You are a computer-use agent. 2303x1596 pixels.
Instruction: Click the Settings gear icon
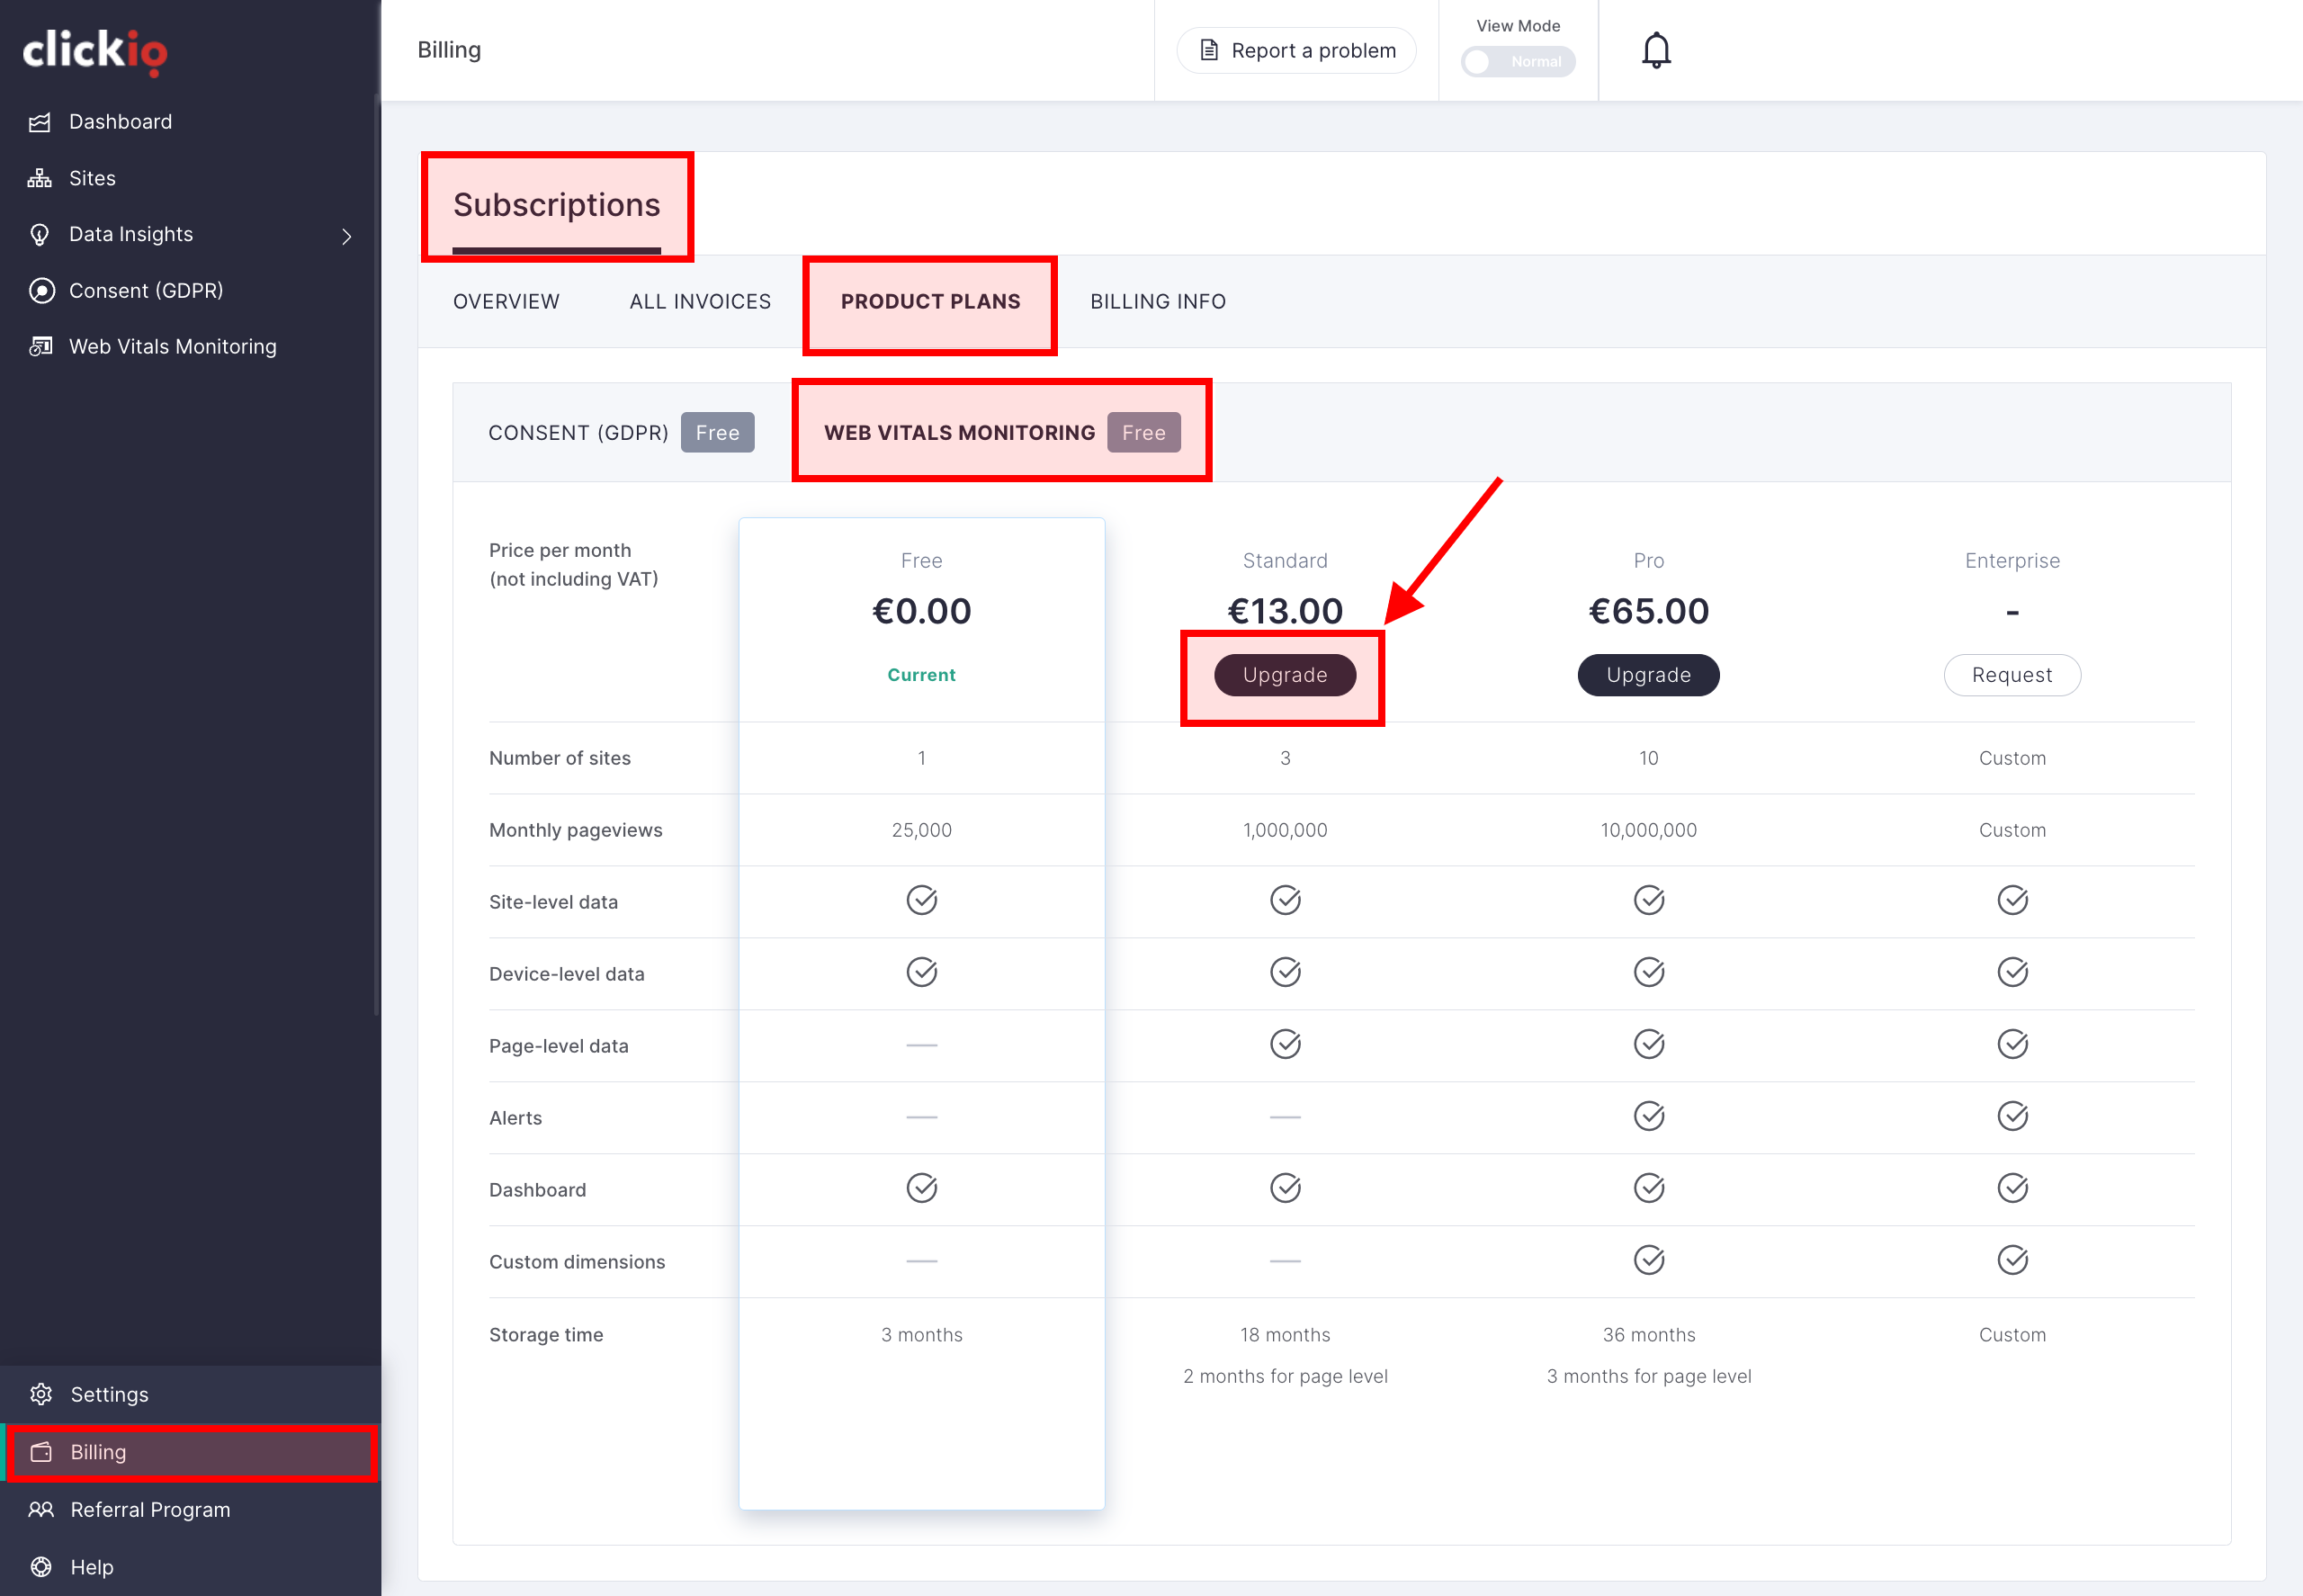tap(41, 1394)
